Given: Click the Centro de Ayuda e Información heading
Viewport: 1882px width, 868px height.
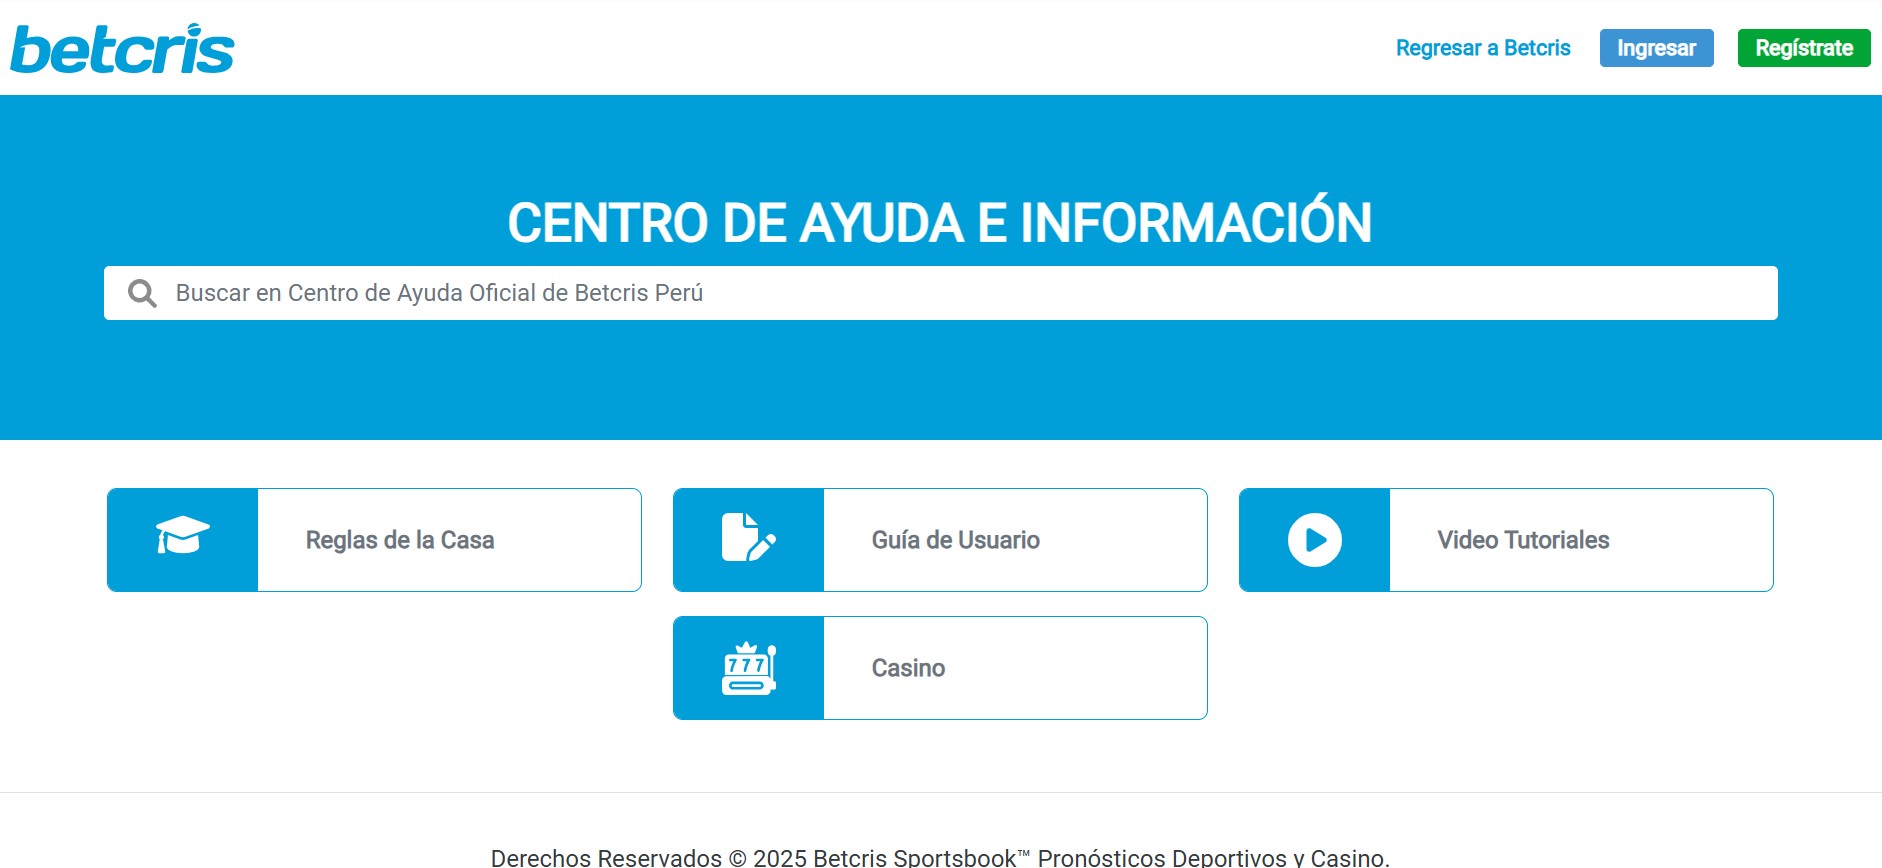Looking at the screenshot, I should coord(940,221).
